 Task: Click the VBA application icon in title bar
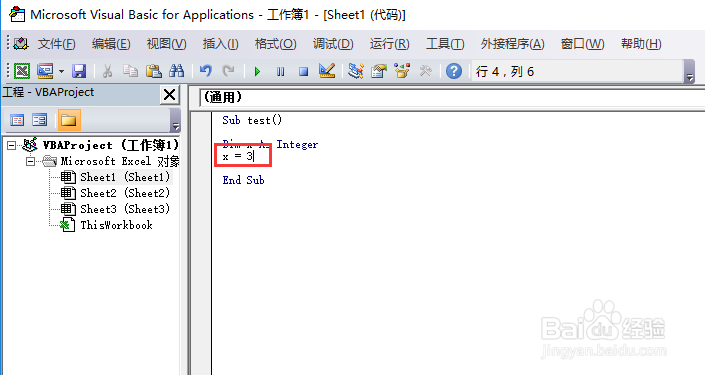(17, 14)
